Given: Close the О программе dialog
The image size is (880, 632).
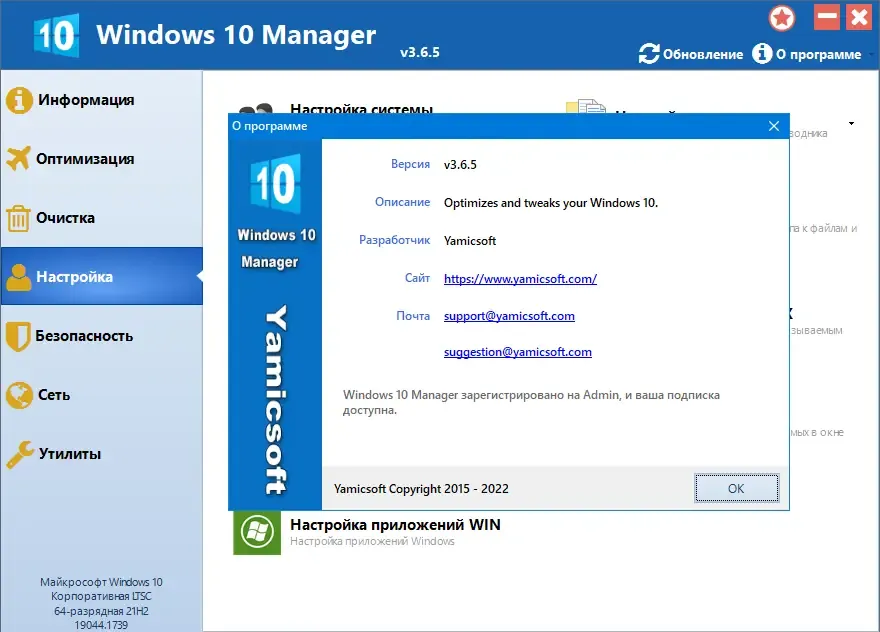Looking at the screenshot, I should click(x=774, y=126).
